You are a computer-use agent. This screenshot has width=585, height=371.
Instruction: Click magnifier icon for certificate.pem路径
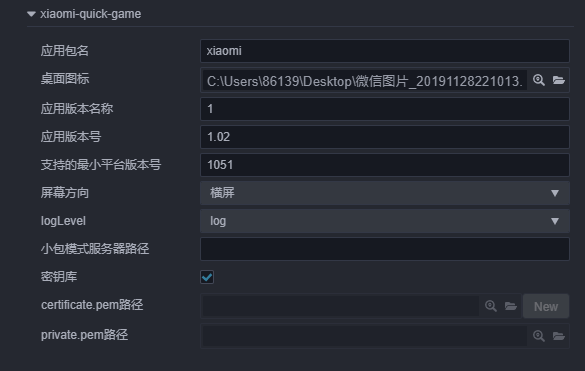point(491,306)
